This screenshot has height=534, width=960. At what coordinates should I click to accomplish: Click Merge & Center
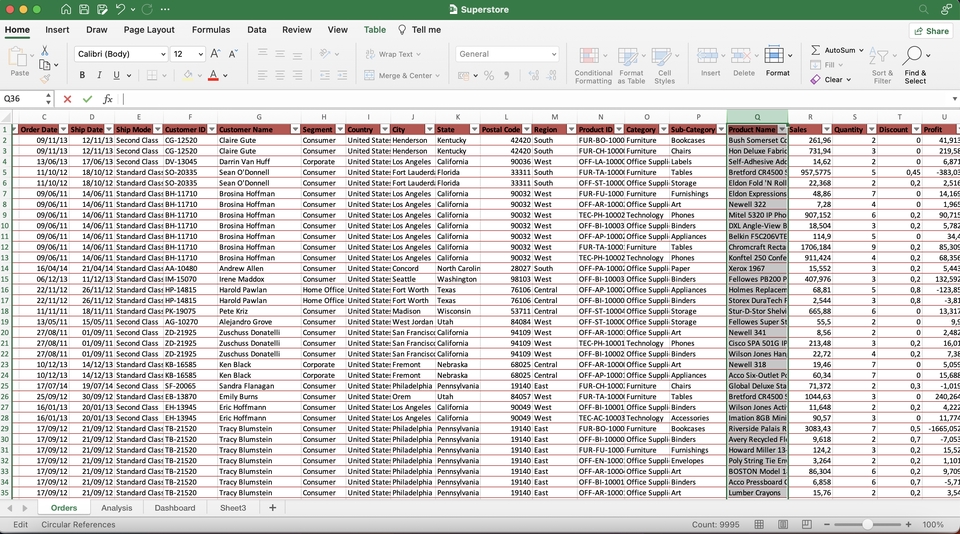[x=402, y=75]
